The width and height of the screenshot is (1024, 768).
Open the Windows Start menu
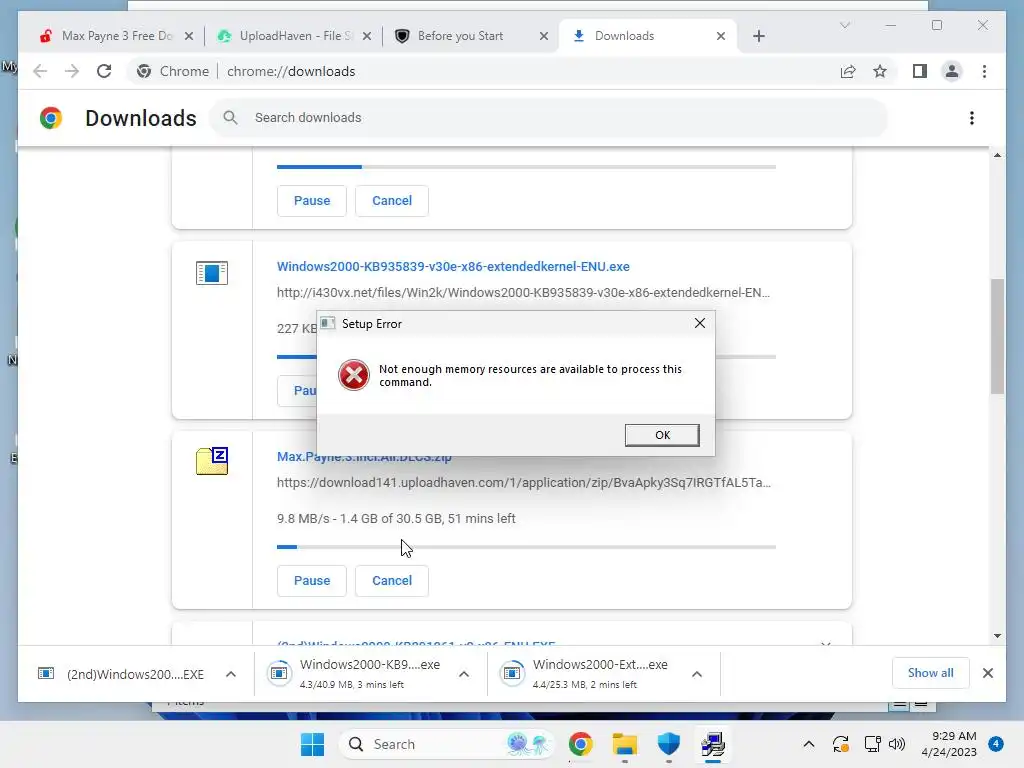(312, 744)
